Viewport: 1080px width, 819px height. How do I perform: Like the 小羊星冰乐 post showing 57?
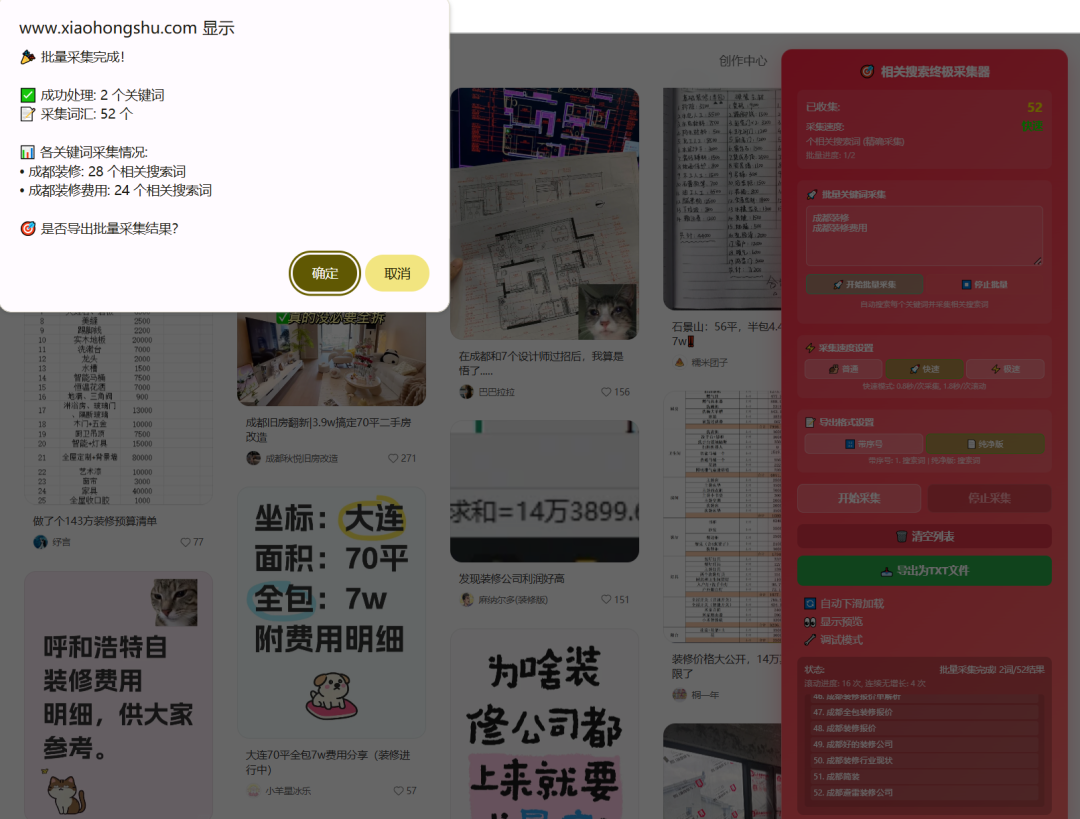tap(398, 791)
